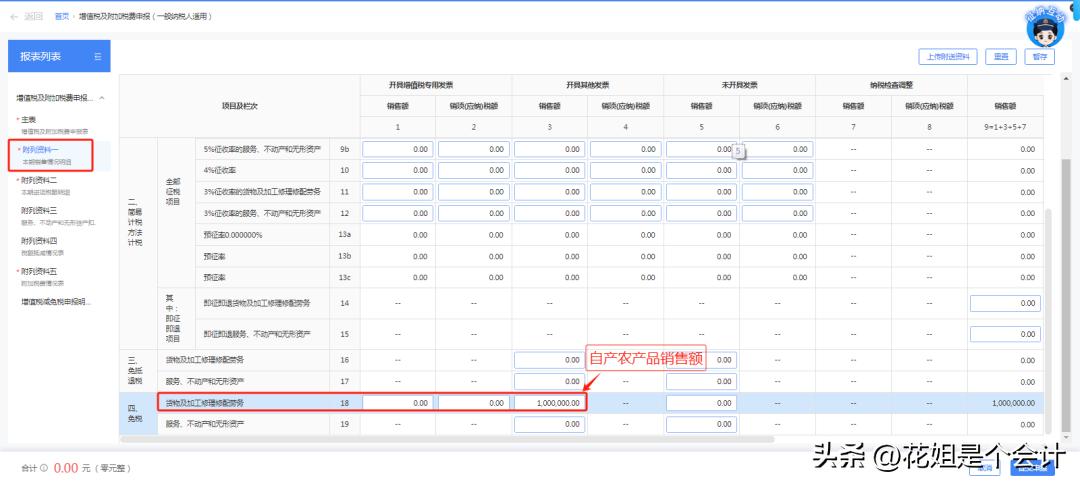This screenshot has height=484, width=1080.
Task: Click the 9=1+3+5+7 column label
Action: [x=1005, y=128]
